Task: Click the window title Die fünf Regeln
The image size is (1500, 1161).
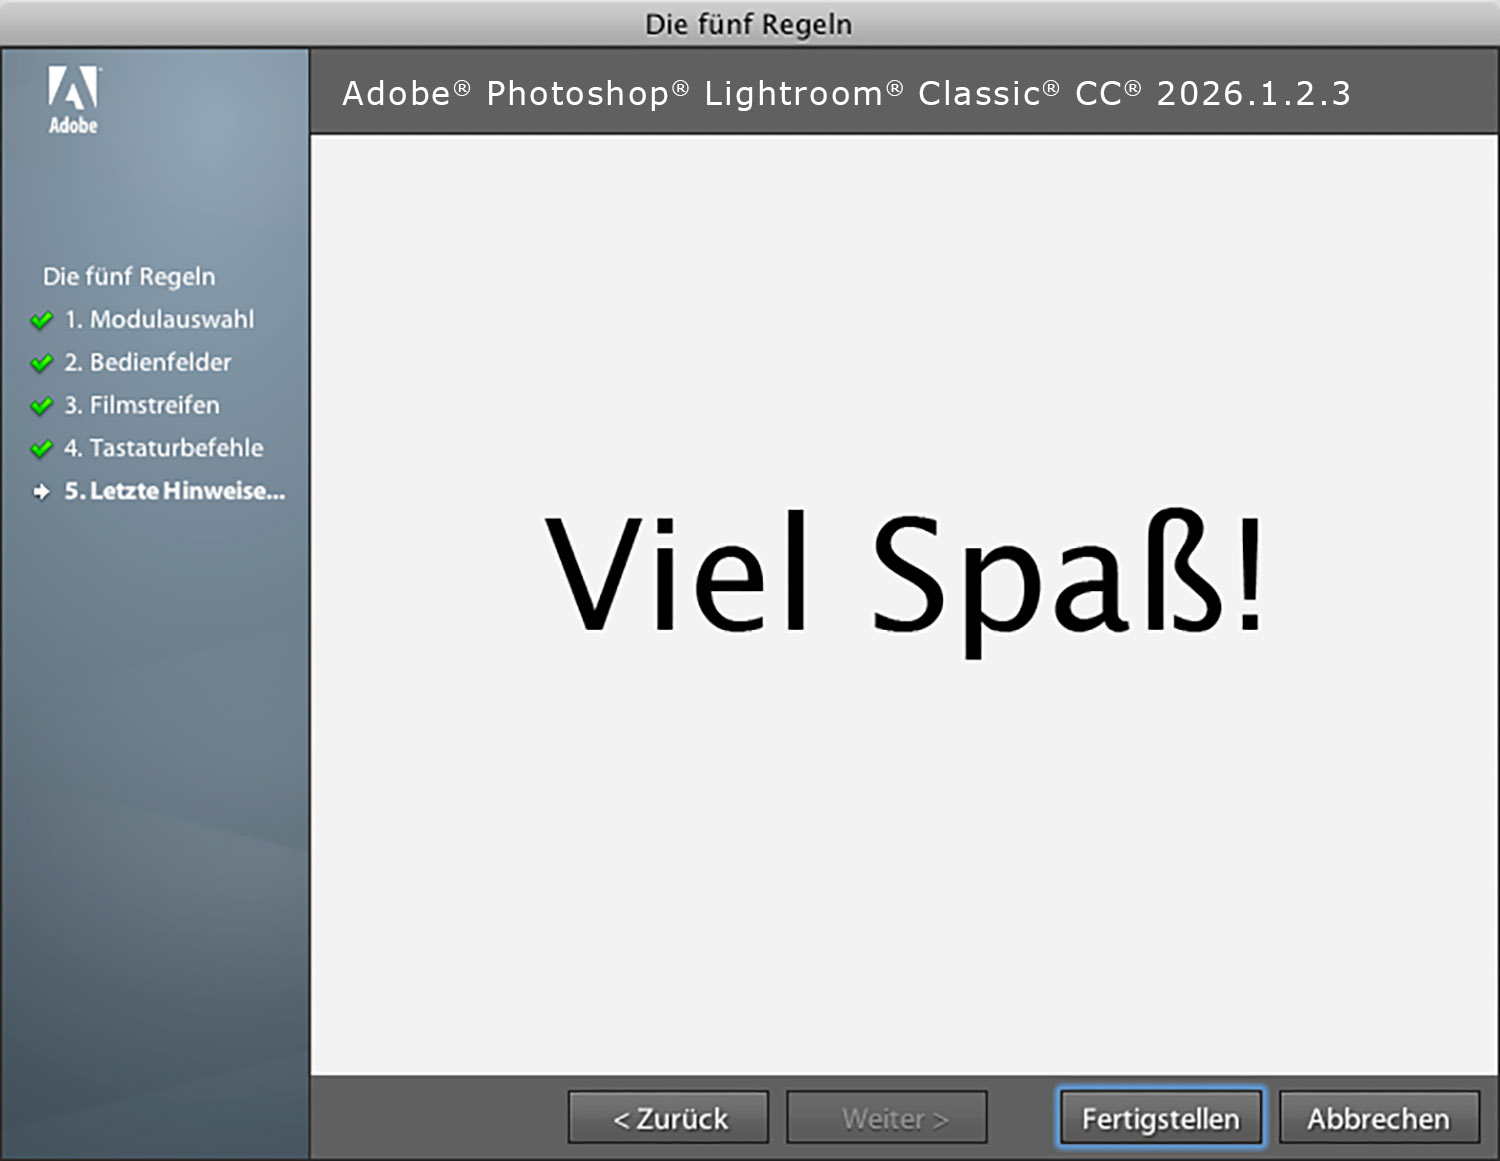Action: tap(749, 24)
